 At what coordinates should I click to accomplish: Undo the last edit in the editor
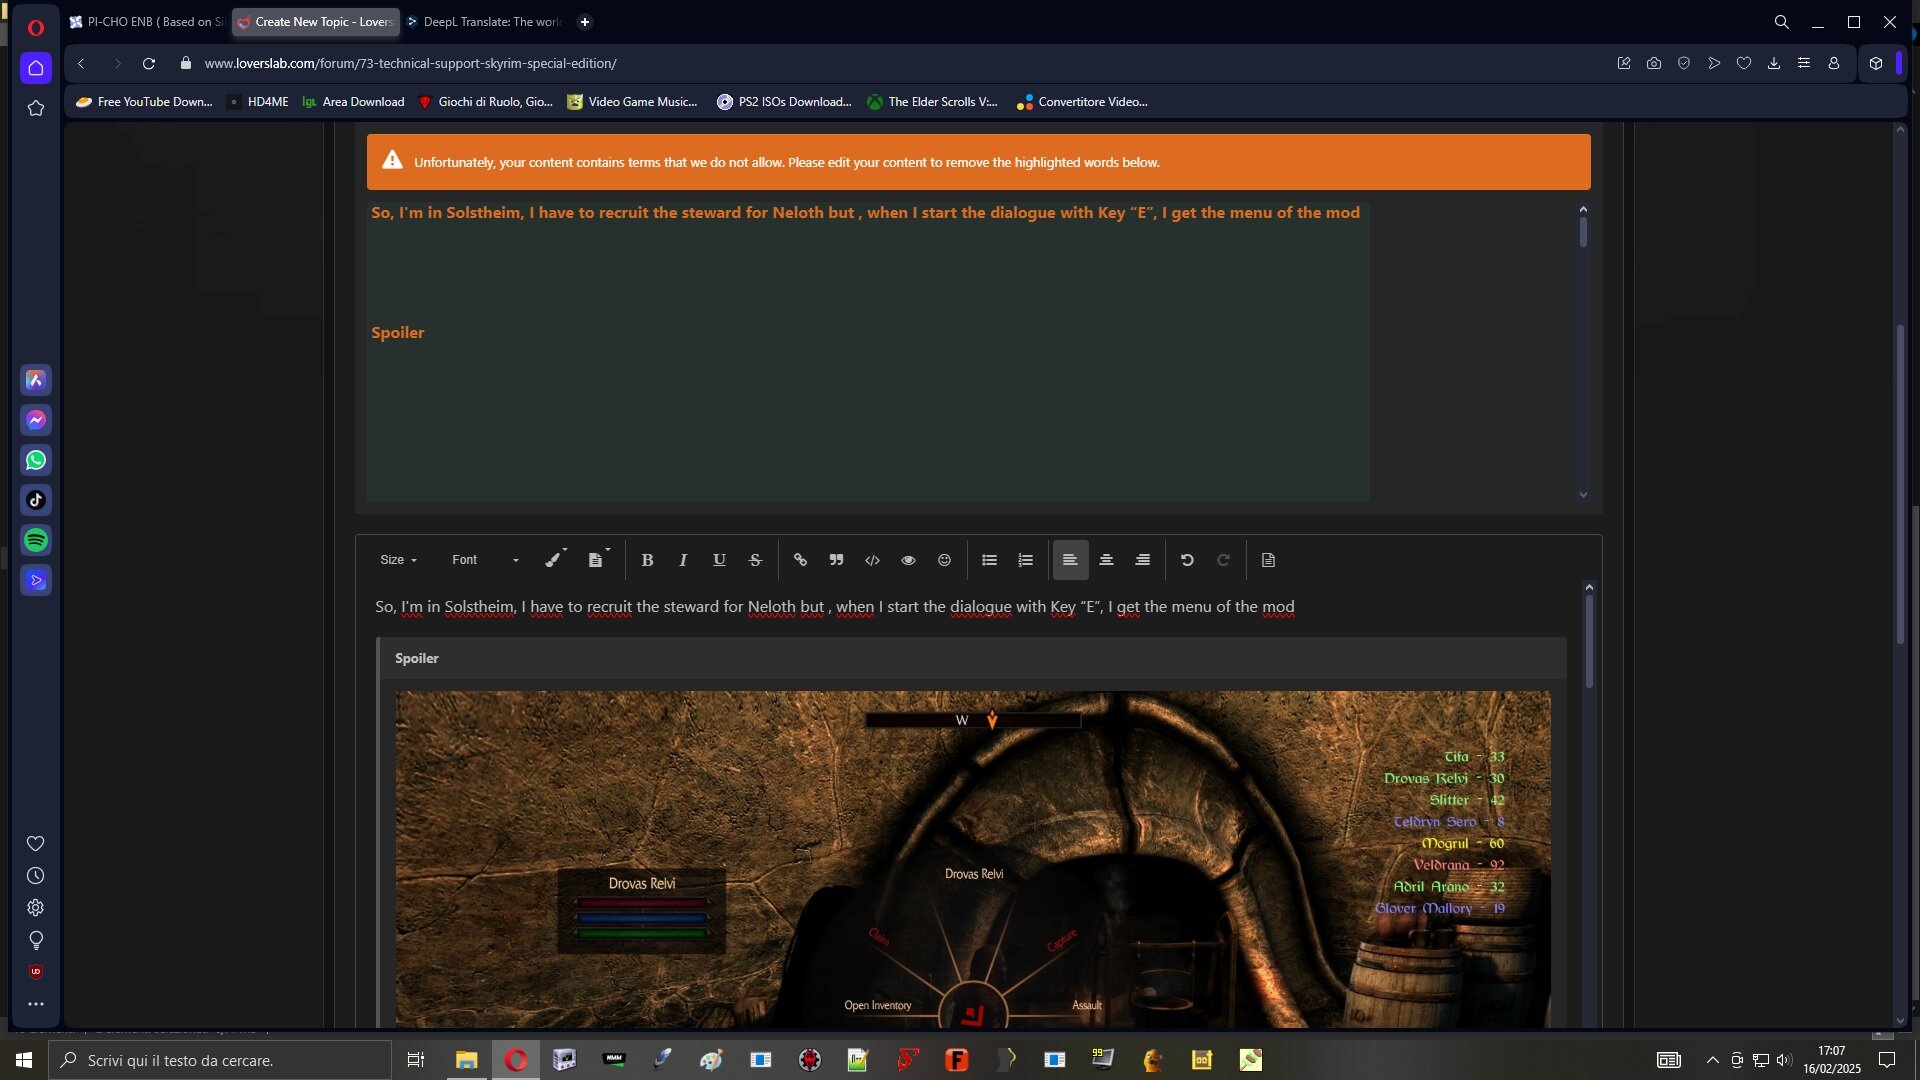[1187, 560]
